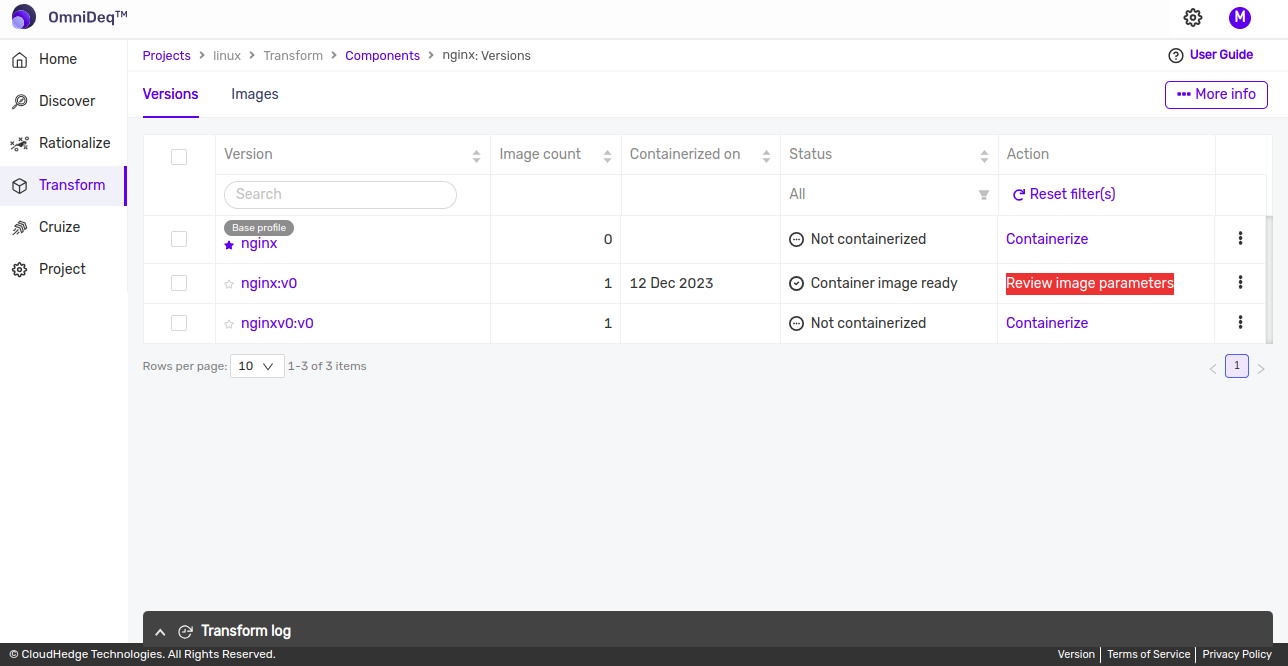Check the nginxv0:v0 row checkbox
1288x666 pixels.
click(x=179, y=323)
